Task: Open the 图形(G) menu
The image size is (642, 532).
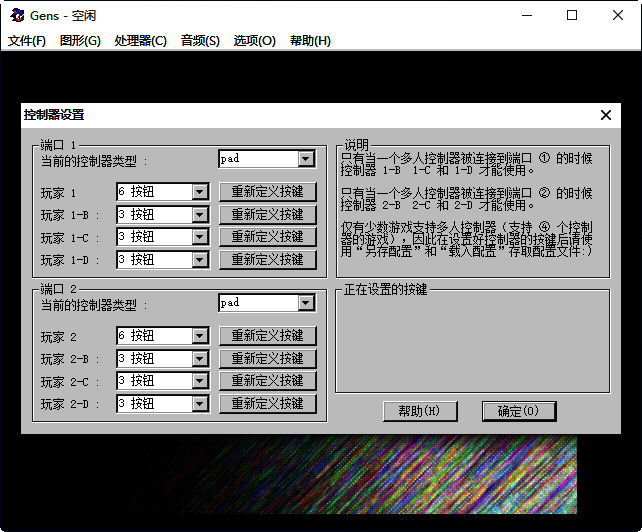Action: click(80, 41)
